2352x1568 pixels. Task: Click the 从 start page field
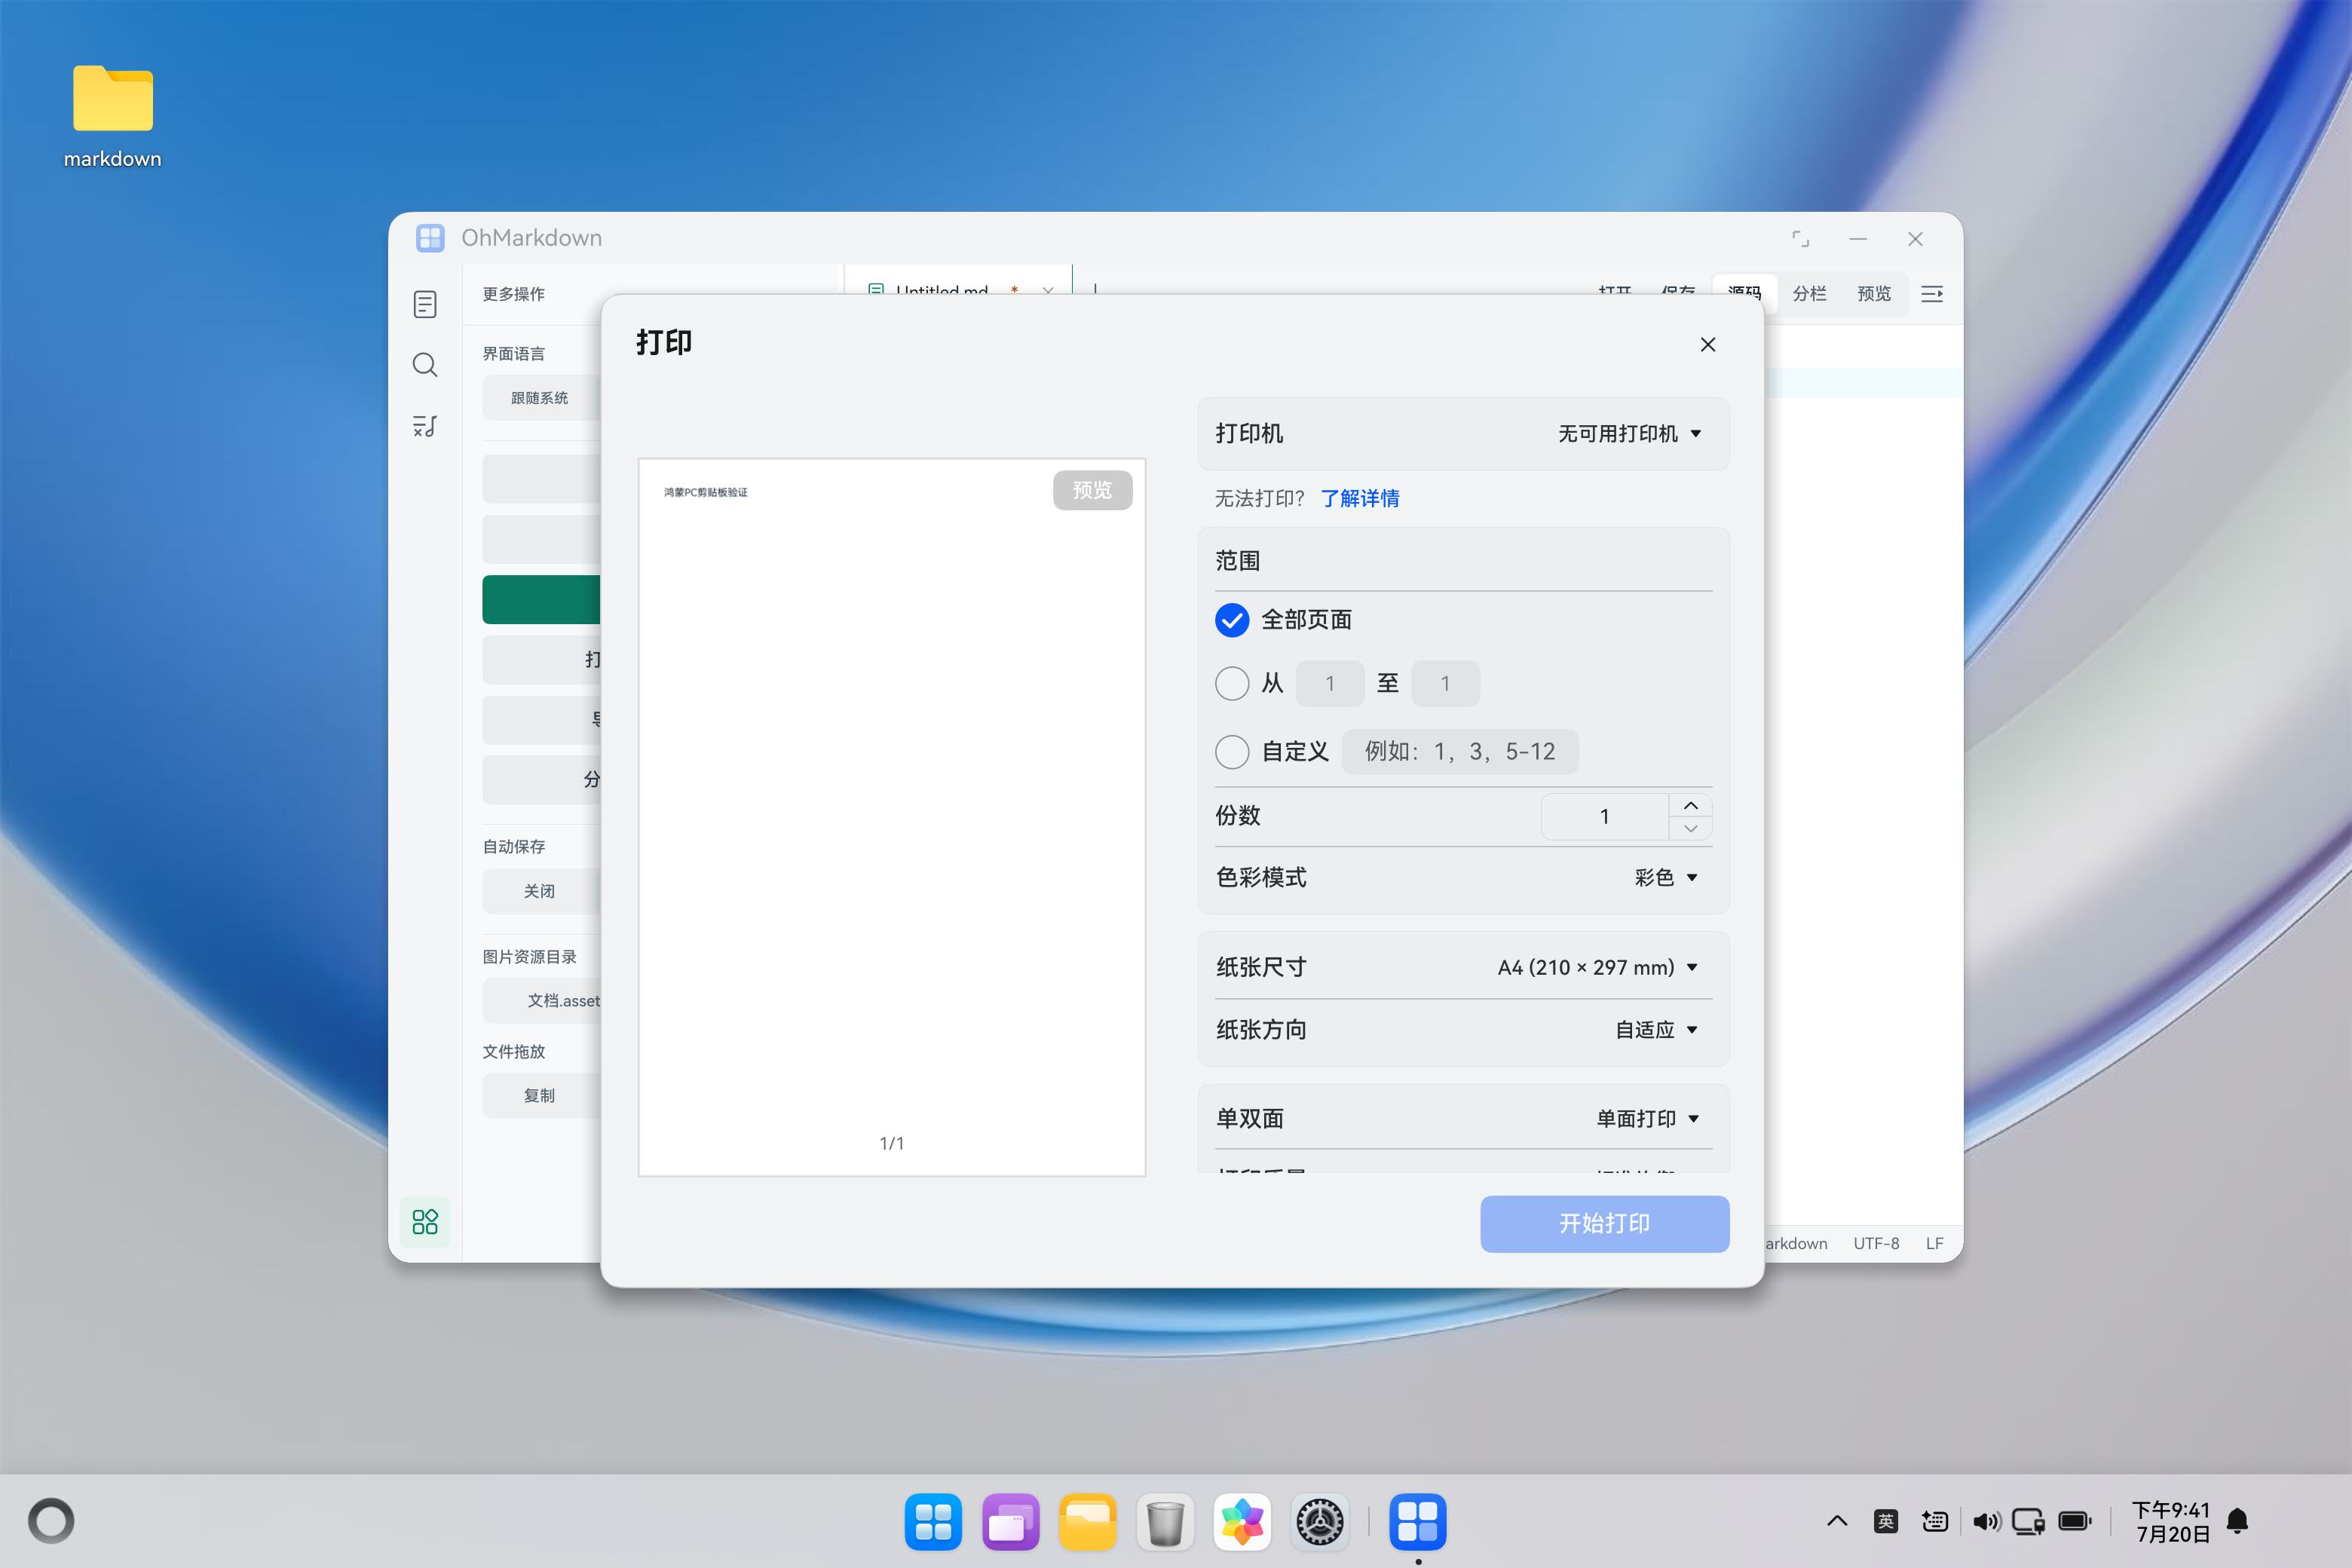tap(1330, 683)
